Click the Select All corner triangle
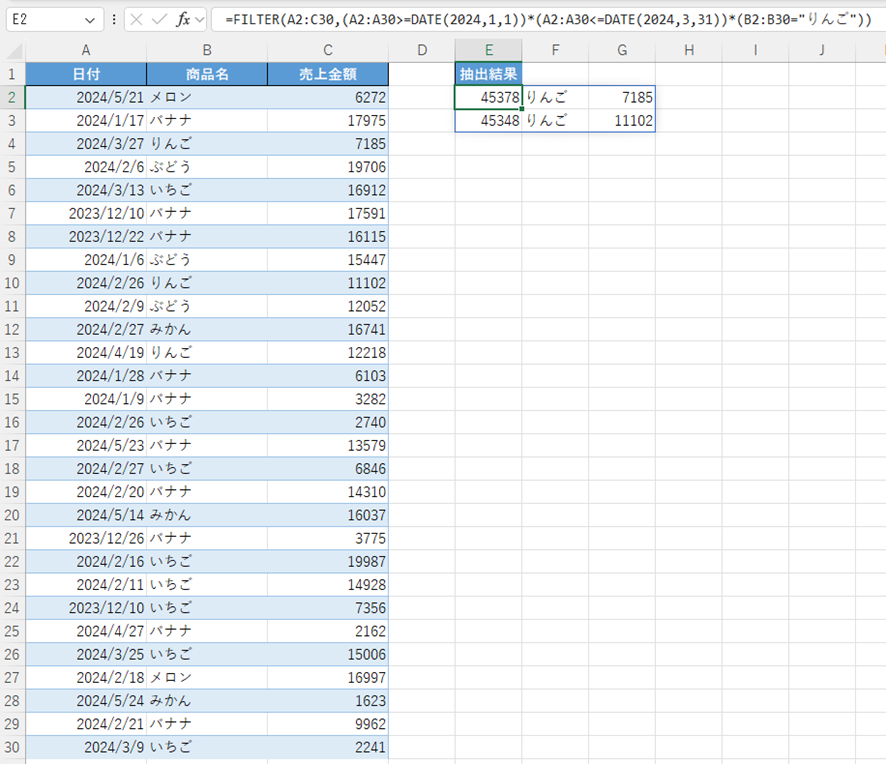Screen dimensions: 886x764 tap(12, 50)
